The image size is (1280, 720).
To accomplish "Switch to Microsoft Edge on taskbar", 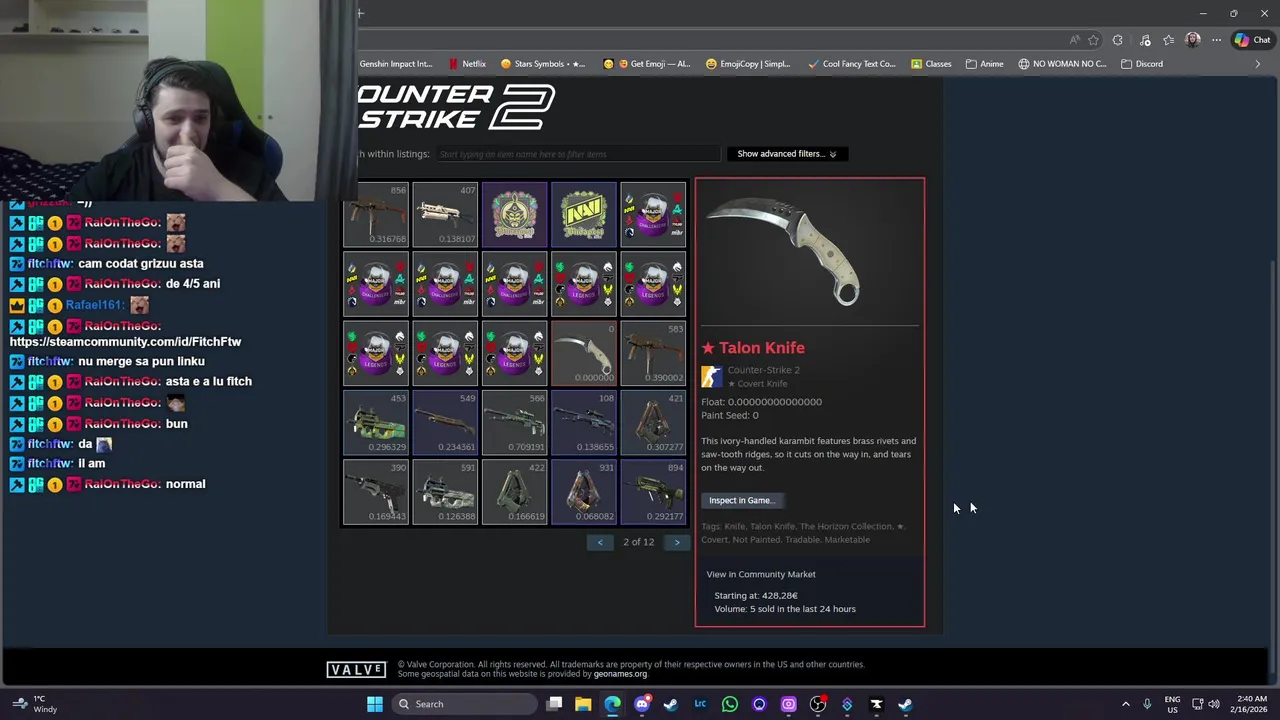I will (612, 704).
